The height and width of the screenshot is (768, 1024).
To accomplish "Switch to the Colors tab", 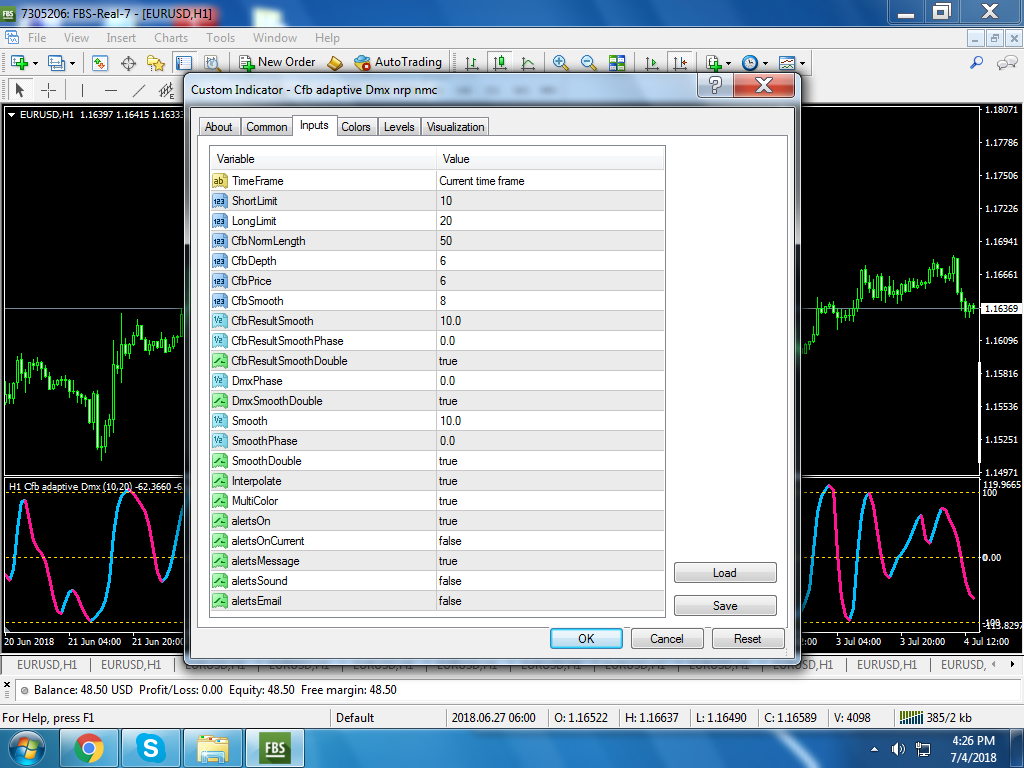I will (x=356, y=127).
